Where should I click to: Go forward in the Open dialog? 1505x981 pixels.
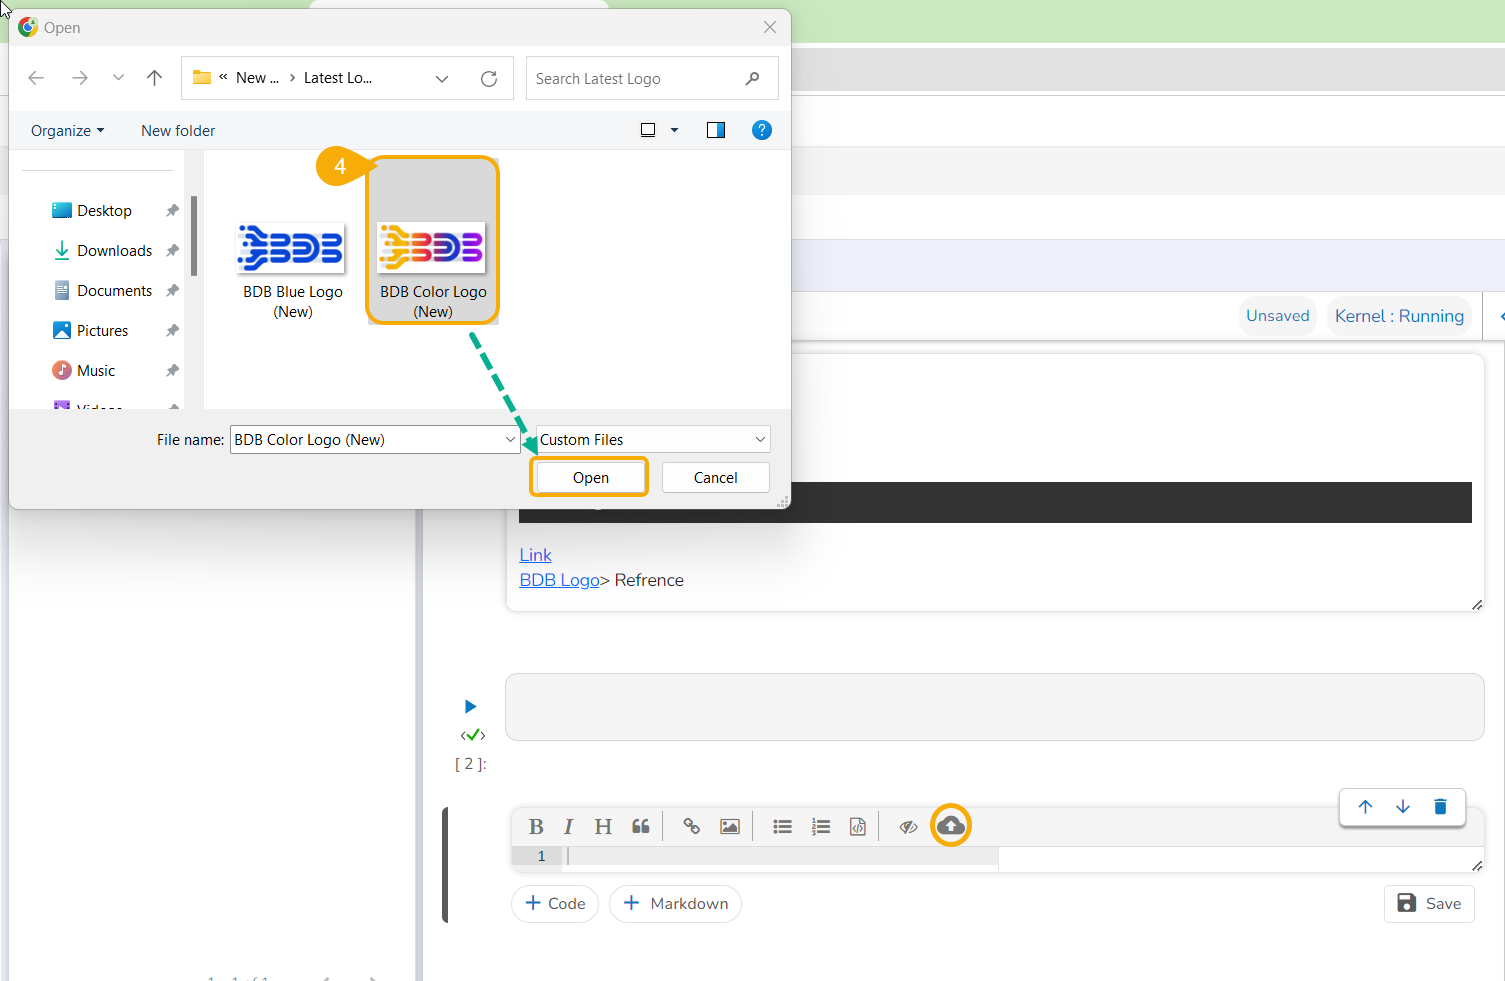80,78
